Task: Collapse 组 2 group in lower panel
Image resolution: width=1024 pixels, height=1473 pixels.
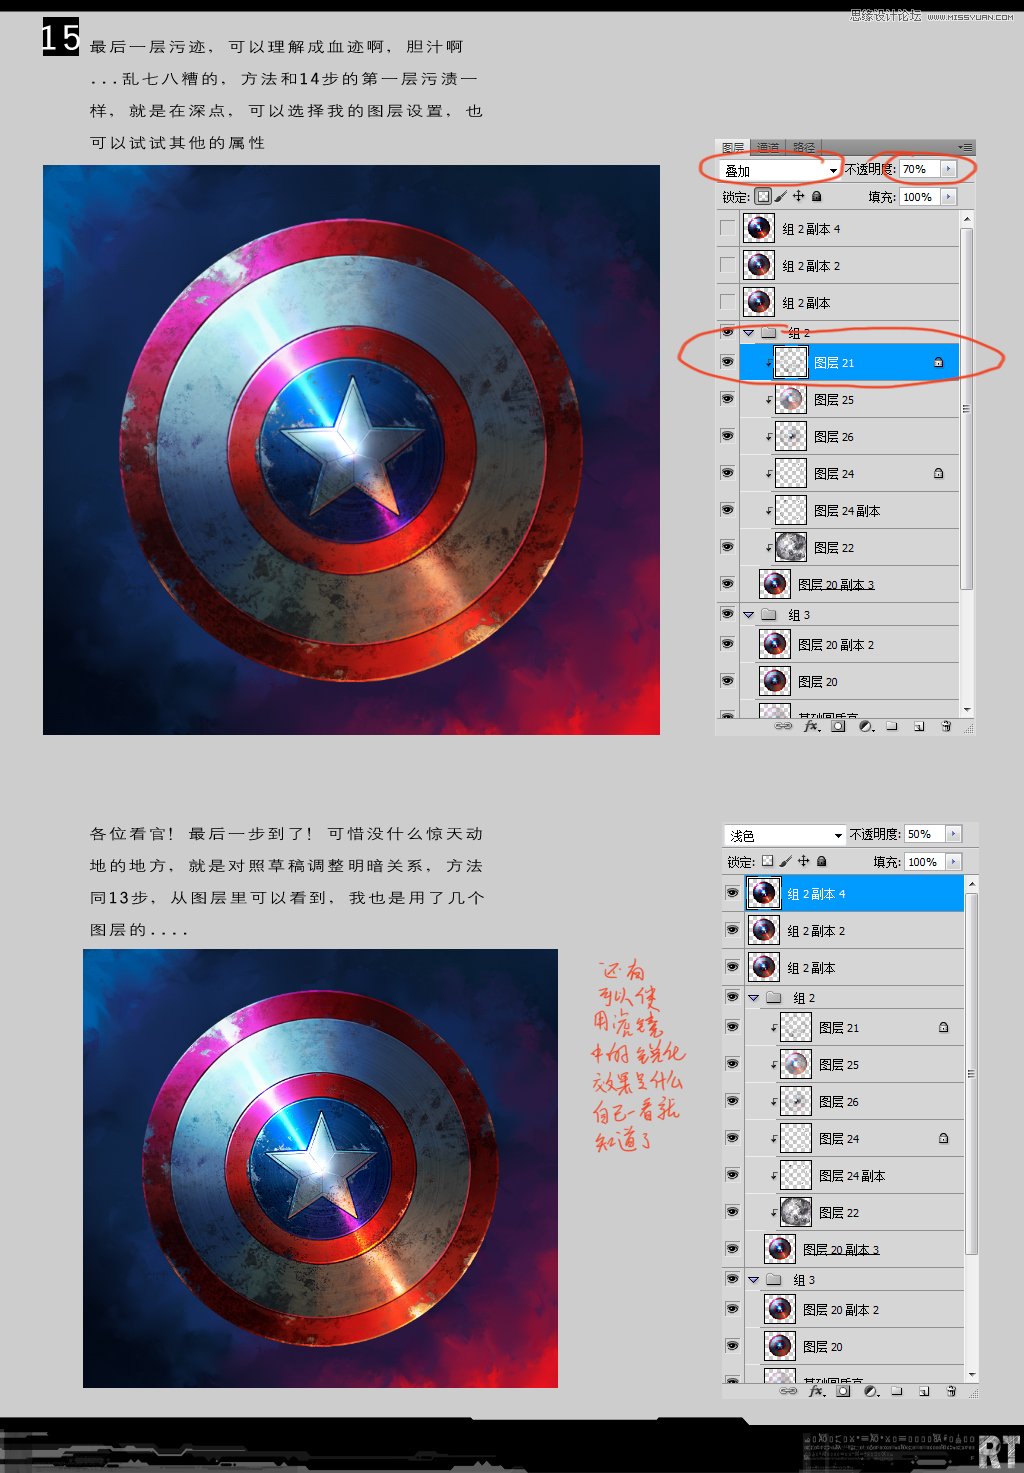Action: [x=753, y=997]
